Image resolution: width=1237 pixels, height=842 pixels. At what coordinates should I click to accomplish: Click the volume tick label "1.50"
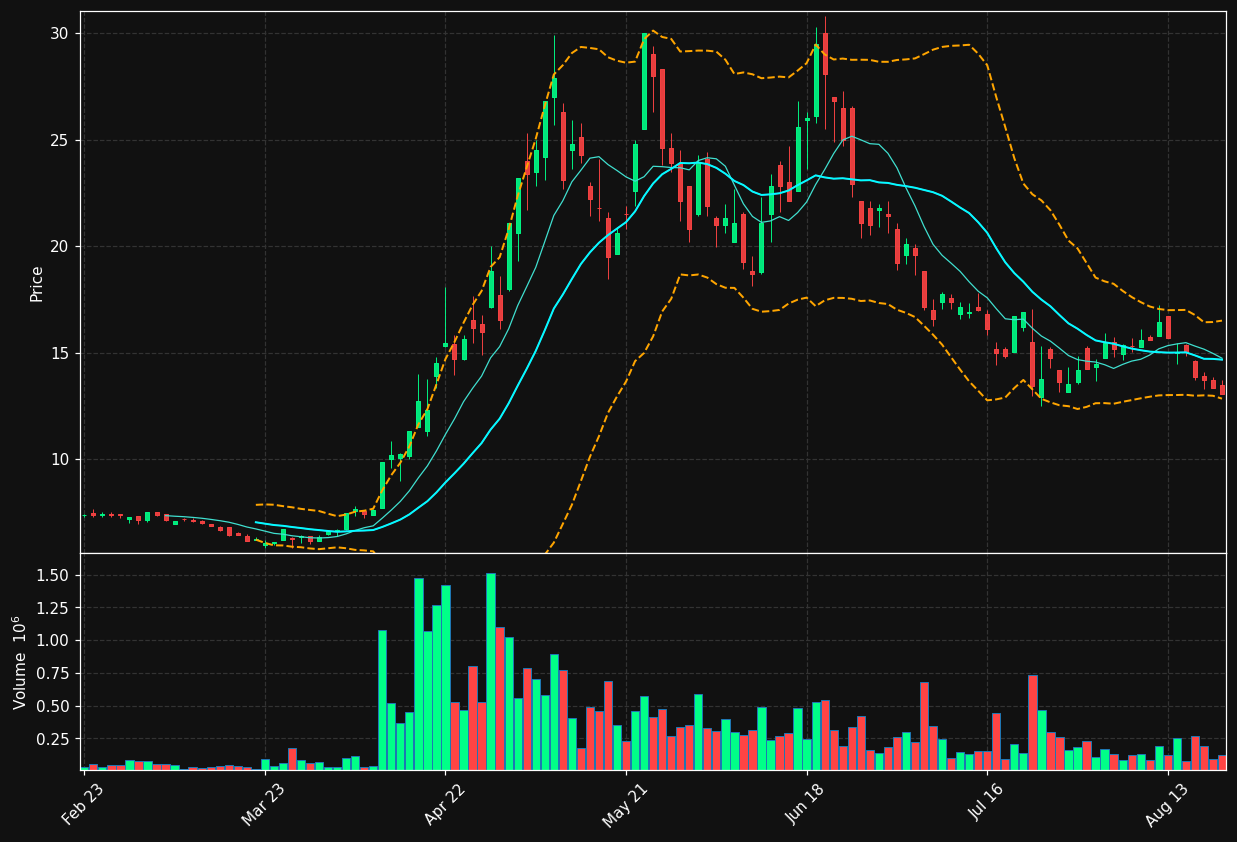tap(54, 576)
